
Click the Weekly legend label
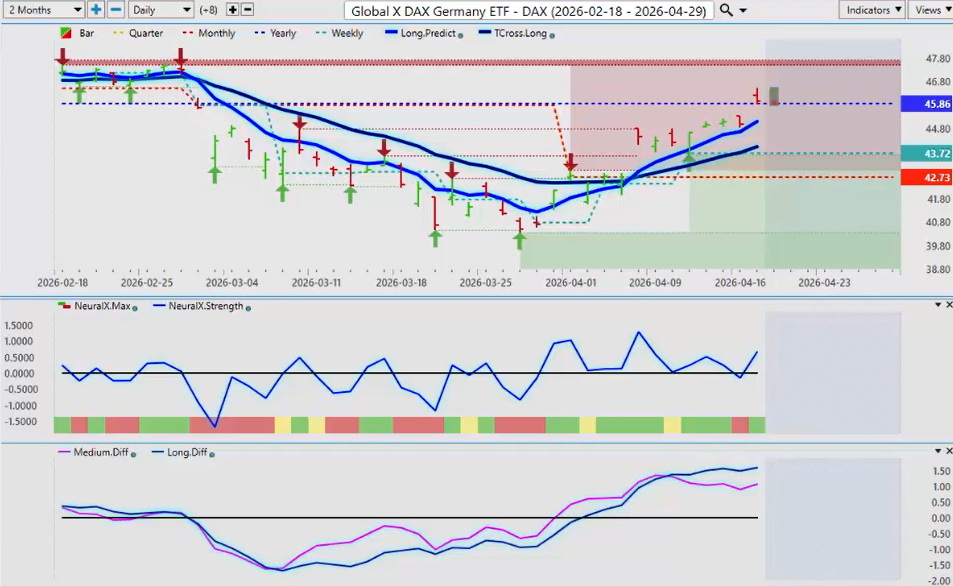(346, 33)
